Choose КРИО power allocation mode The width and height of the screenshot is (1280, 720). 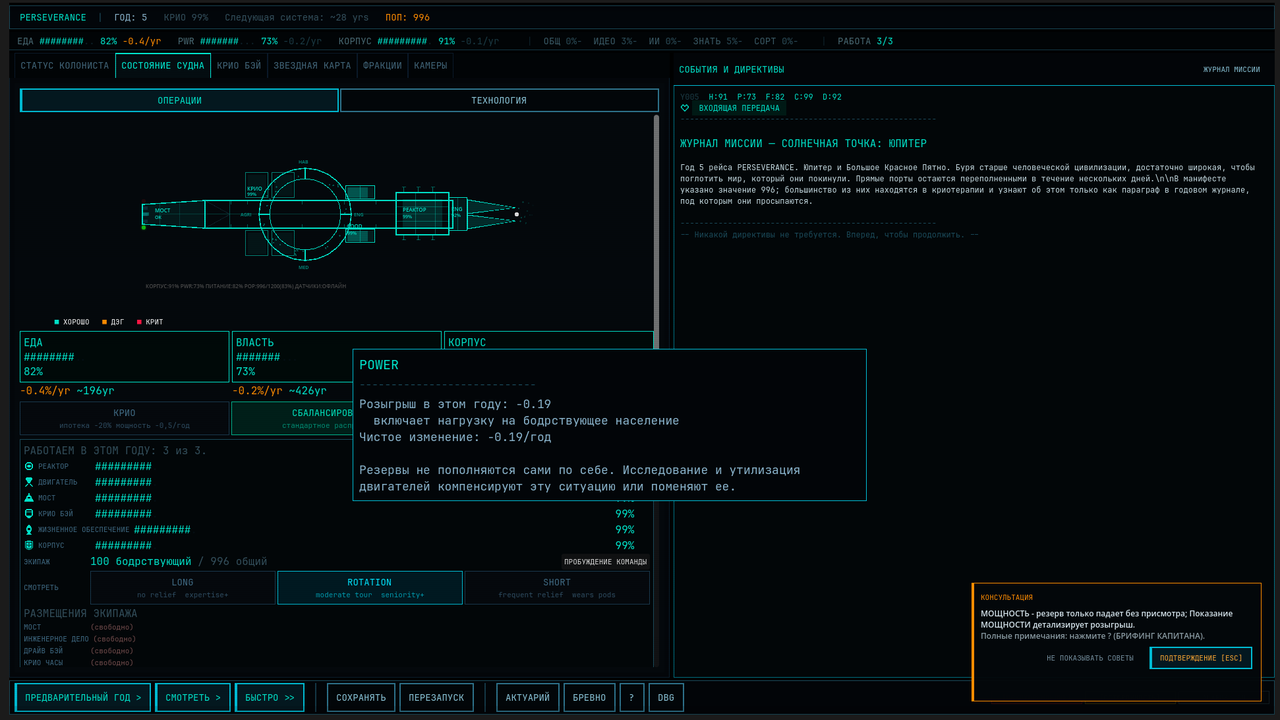(x=125, y=418)
